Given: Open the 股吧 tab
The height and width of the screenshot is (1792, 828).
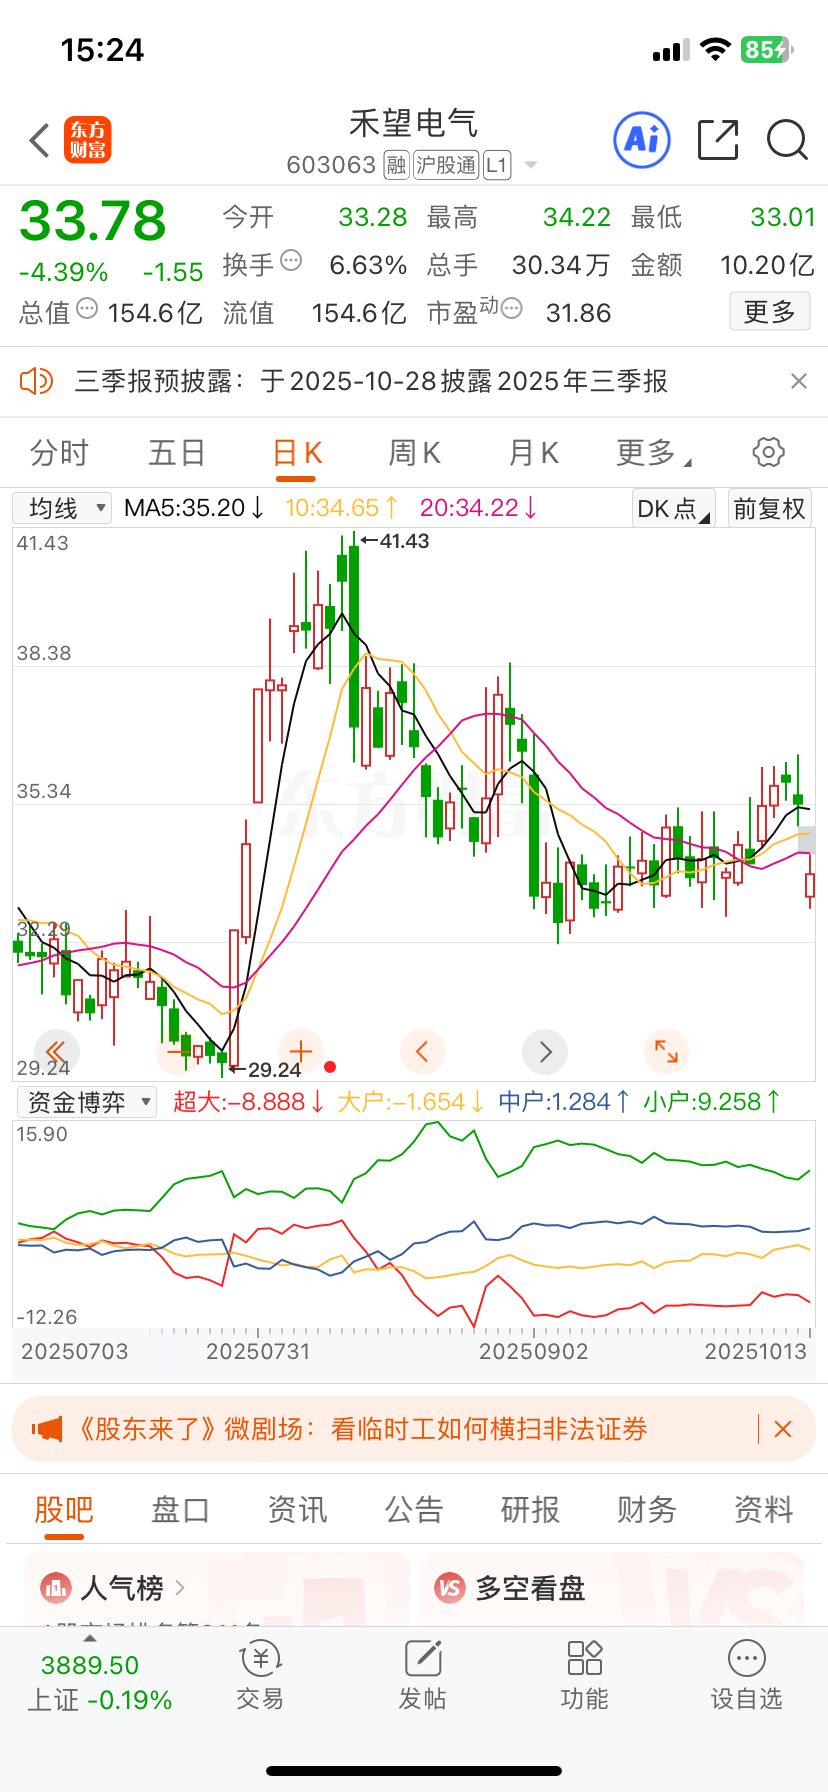Looking at the screenshot, I should point(64,1510).
